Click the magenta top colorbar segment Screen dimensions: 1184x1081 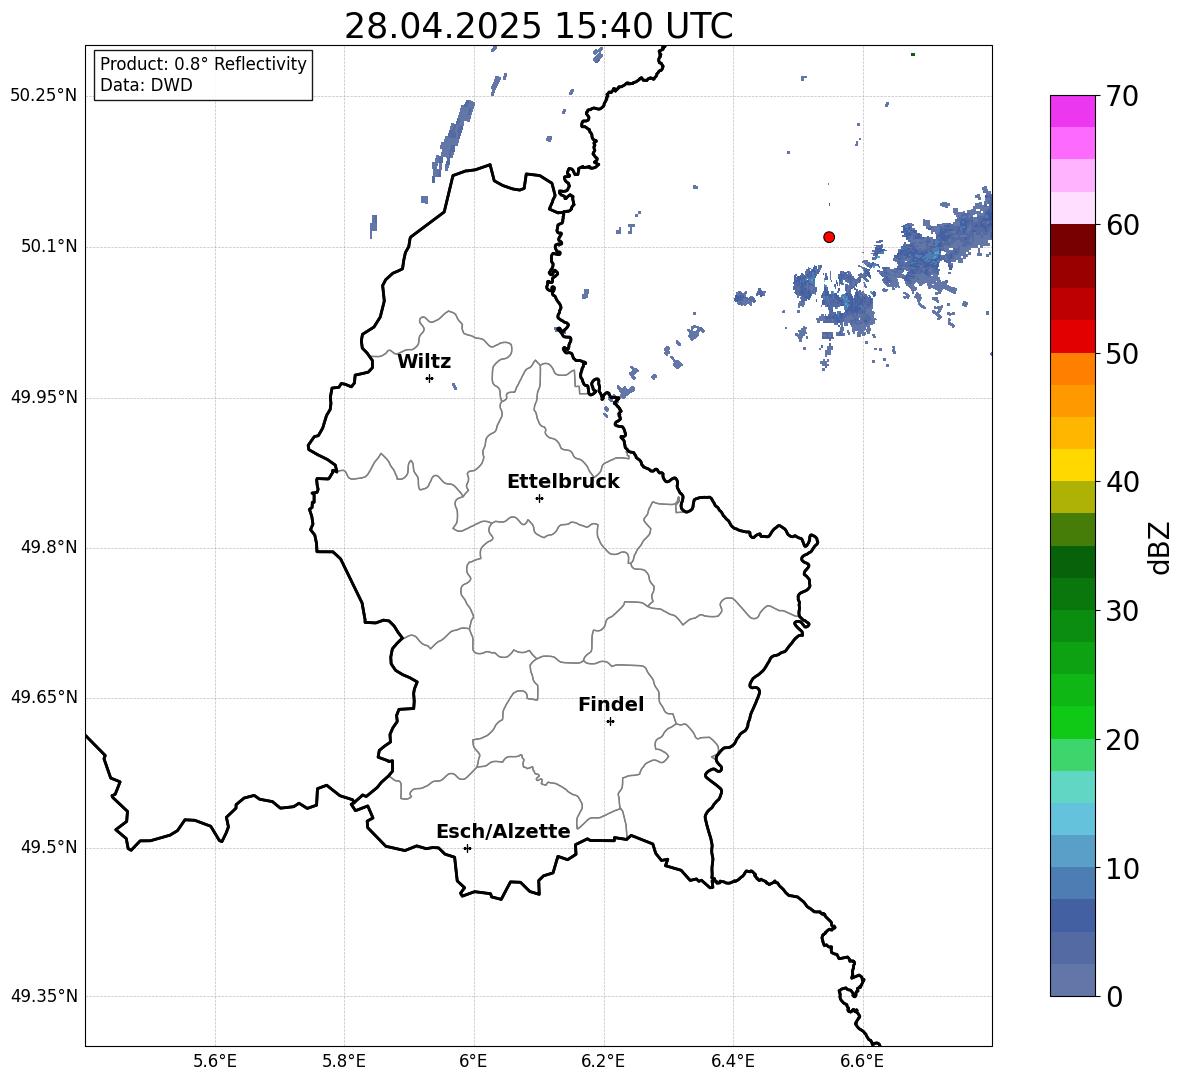click(1072, 111)
